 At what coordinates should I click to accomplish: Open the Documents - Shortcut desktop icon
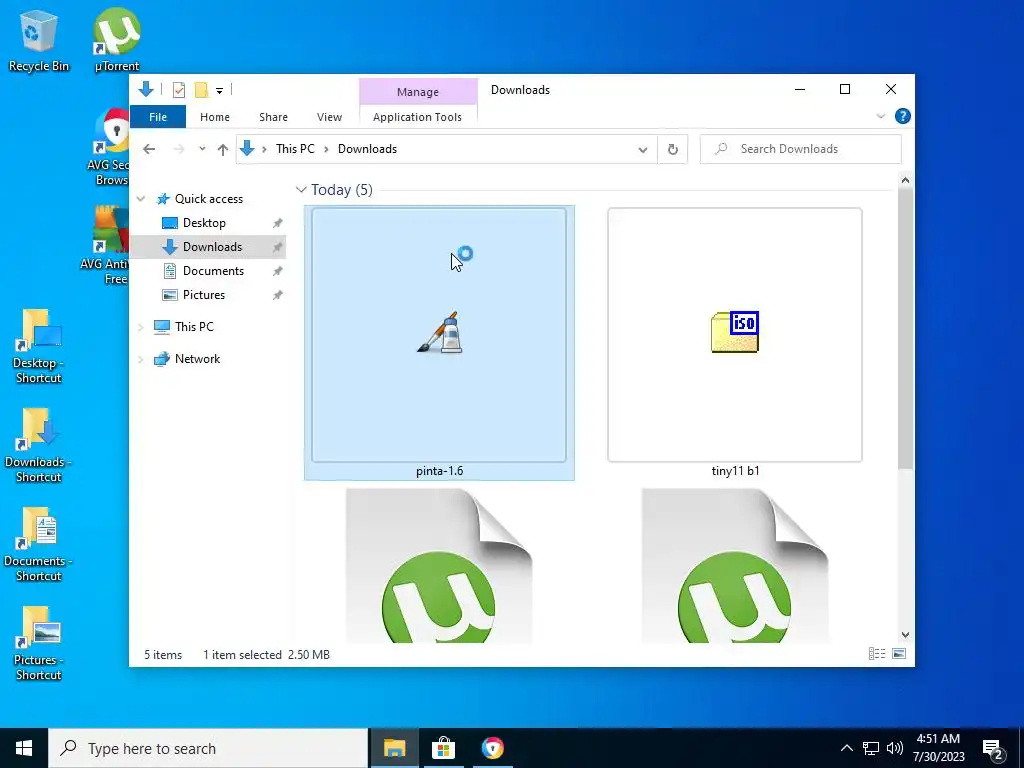pyautogui.click(x=38, y=545)
